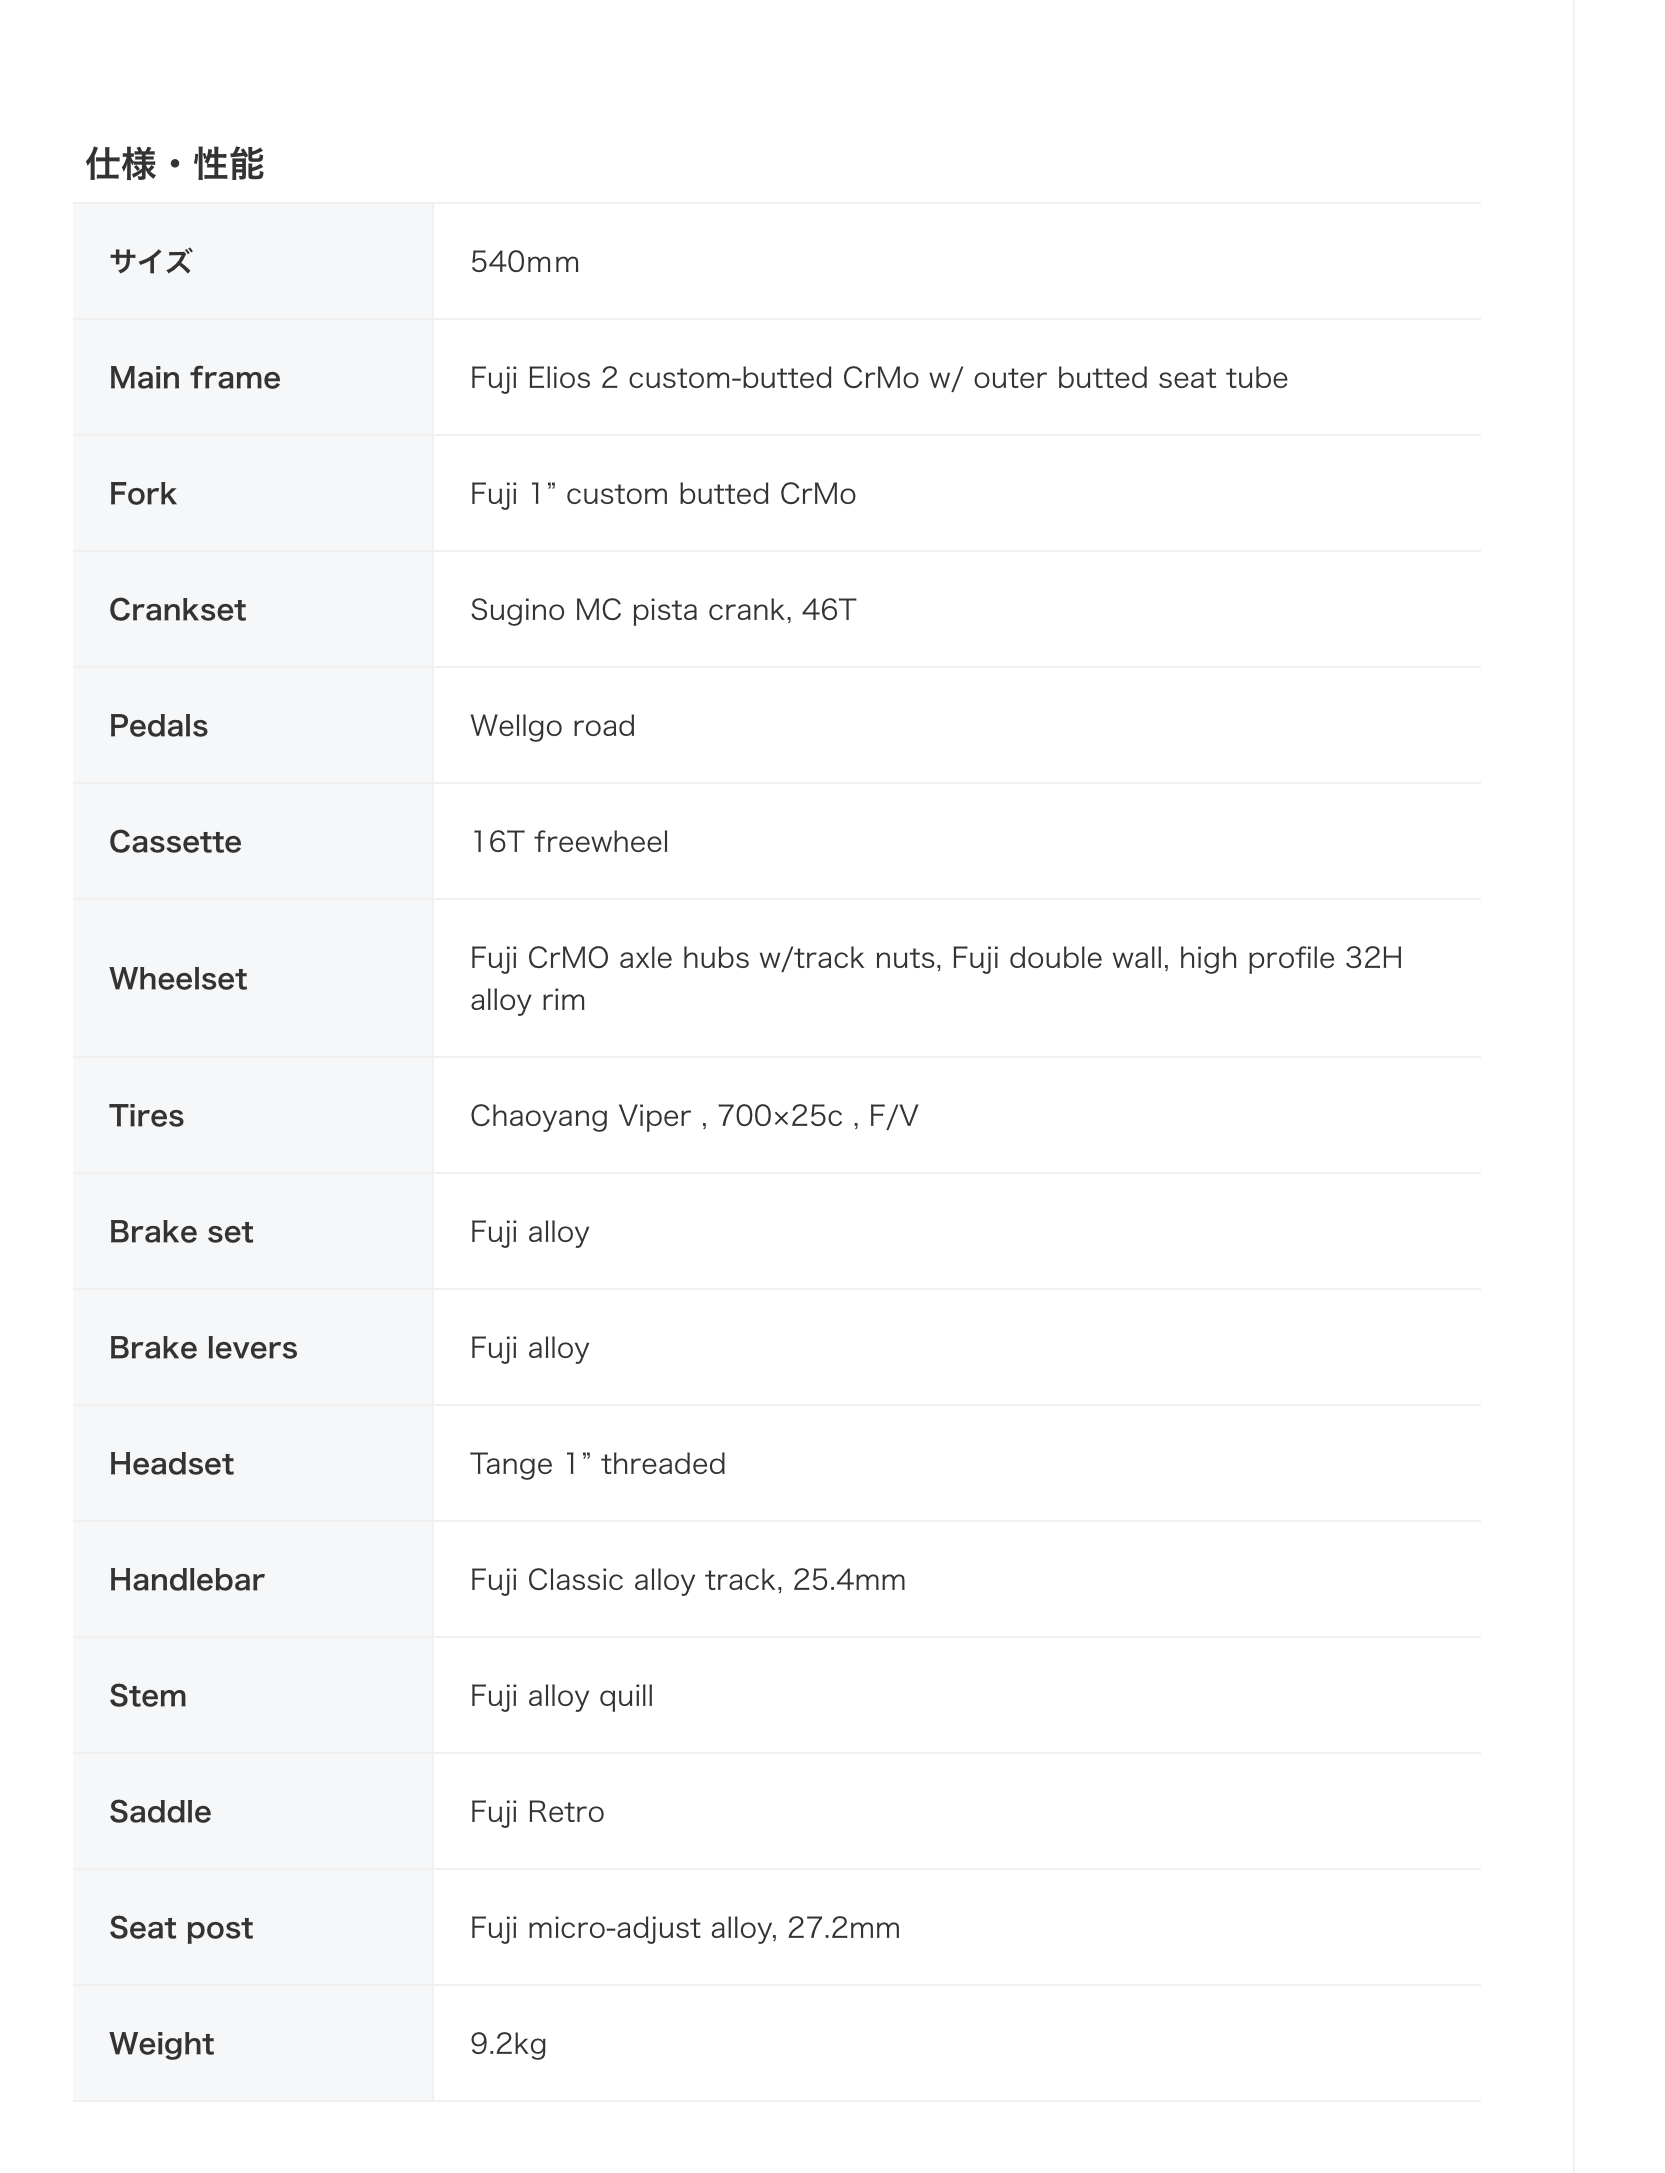Click the Brake set label
This screenshot has width=1665, height=2173.
click(181, 1232)
